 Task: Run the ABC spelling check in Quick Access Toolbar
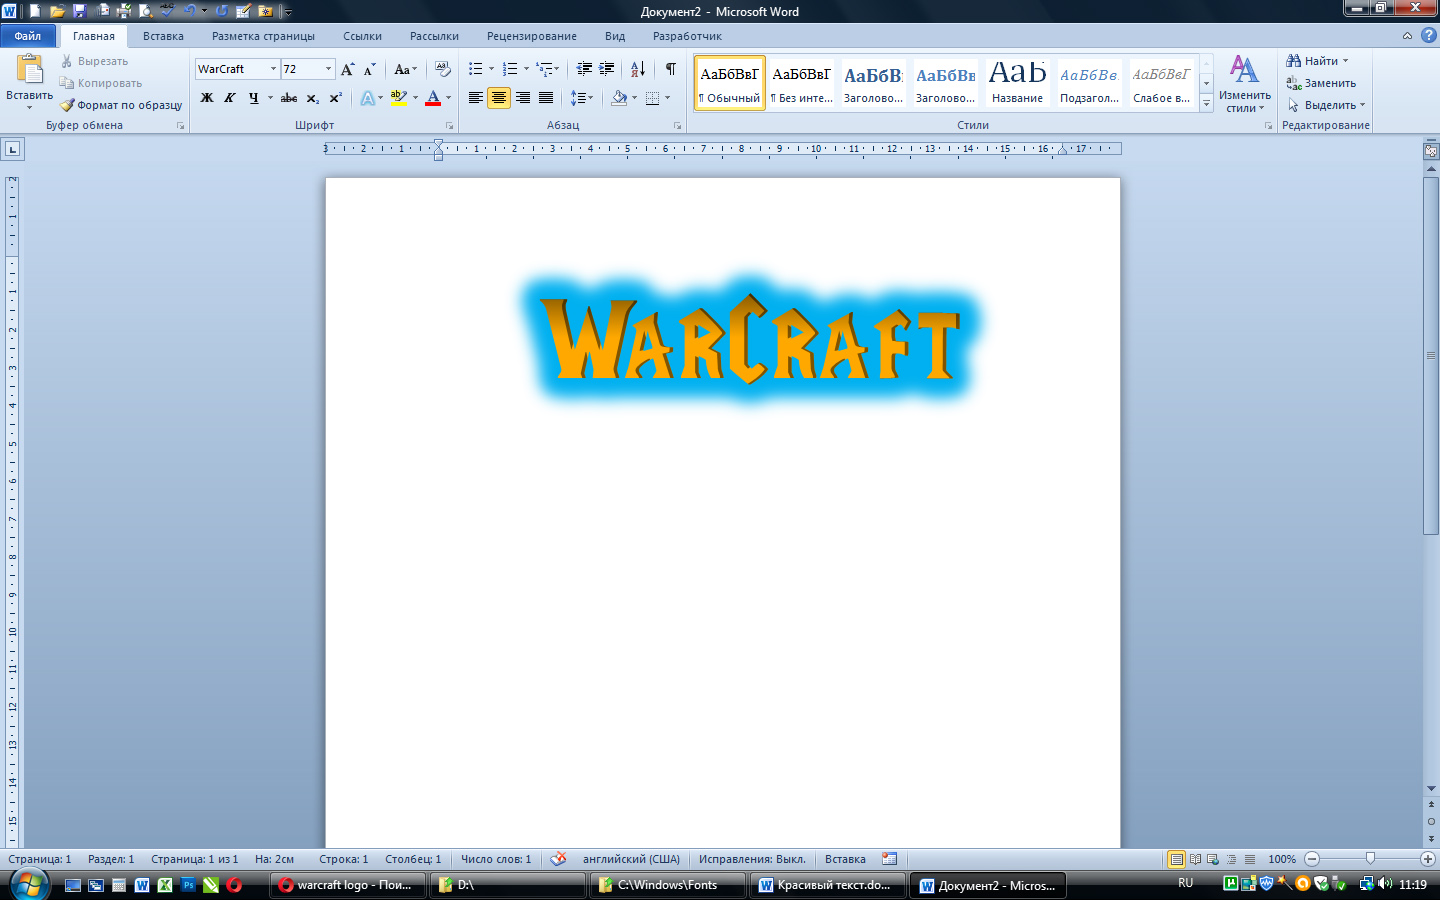tap(166, 11)
